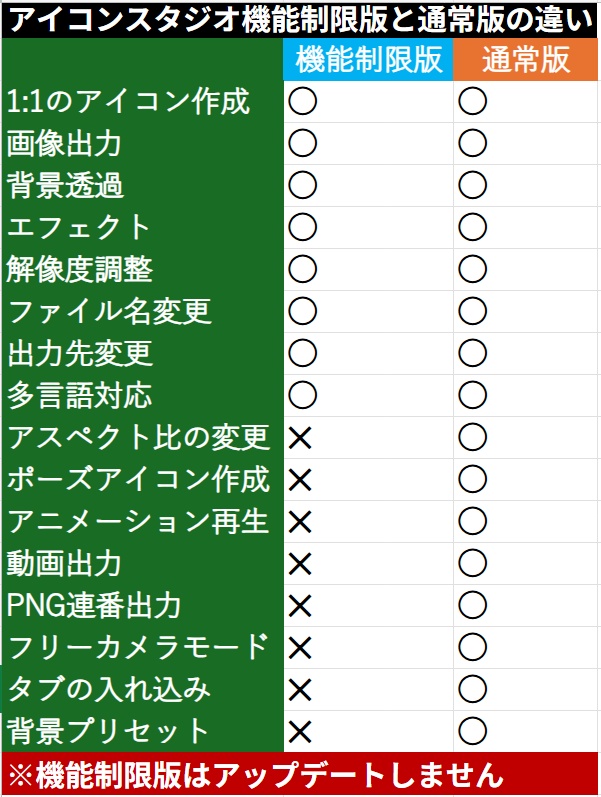Select the X mark beside アスペクト比の変更

pos(300,438)
